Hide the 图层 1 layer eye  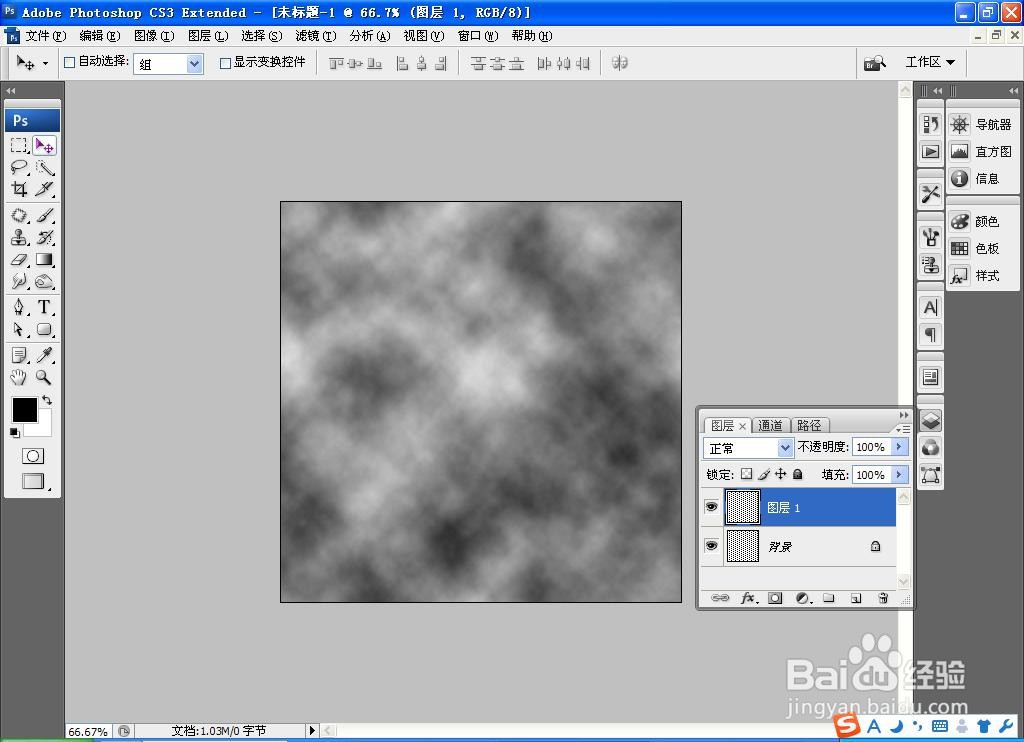point(712,507)
